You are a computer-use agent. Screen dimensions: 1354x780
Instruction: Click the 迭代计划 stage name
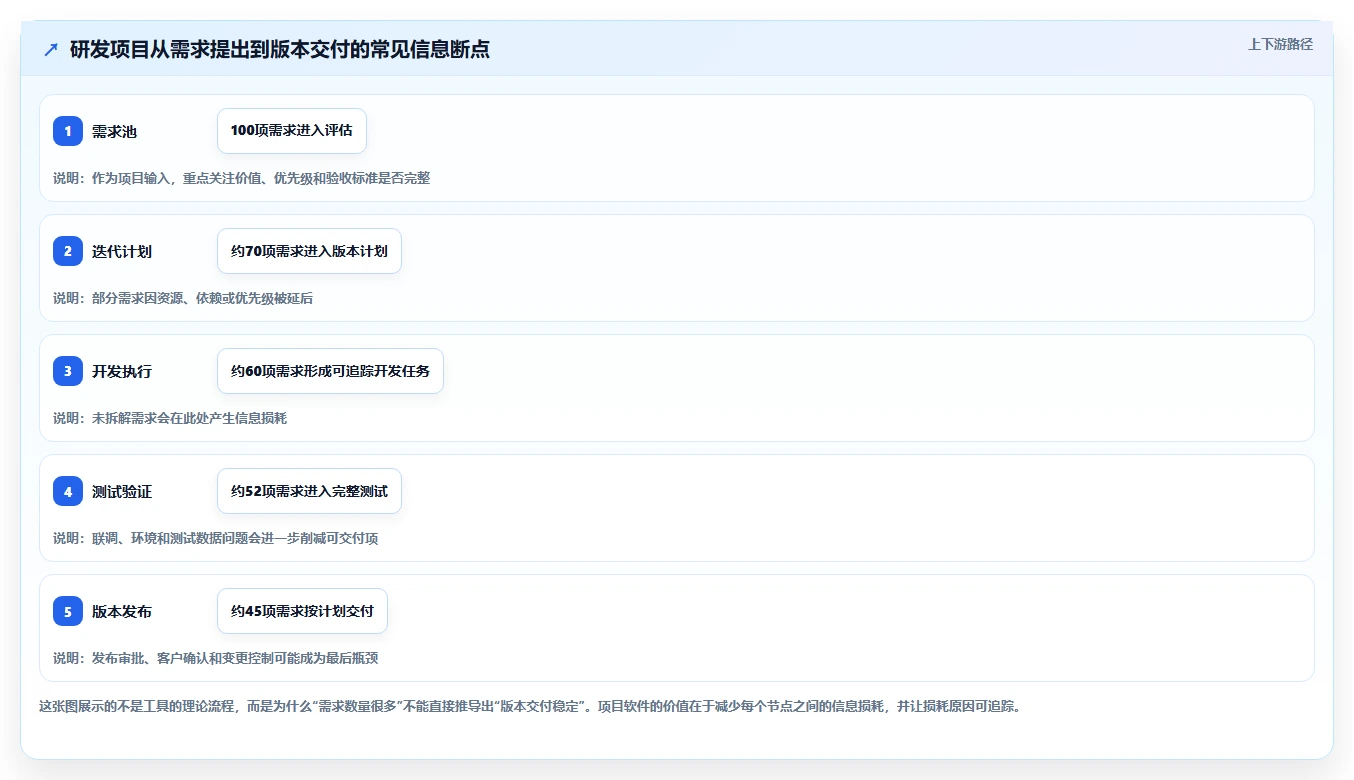pyautogui.click(x=122, y=251)
